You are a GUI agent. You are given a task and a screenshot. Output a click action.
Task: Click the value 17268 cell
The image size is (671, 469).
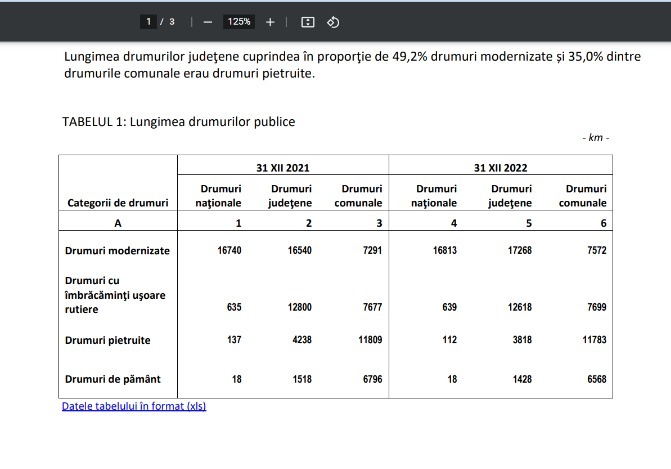point(520,250)
